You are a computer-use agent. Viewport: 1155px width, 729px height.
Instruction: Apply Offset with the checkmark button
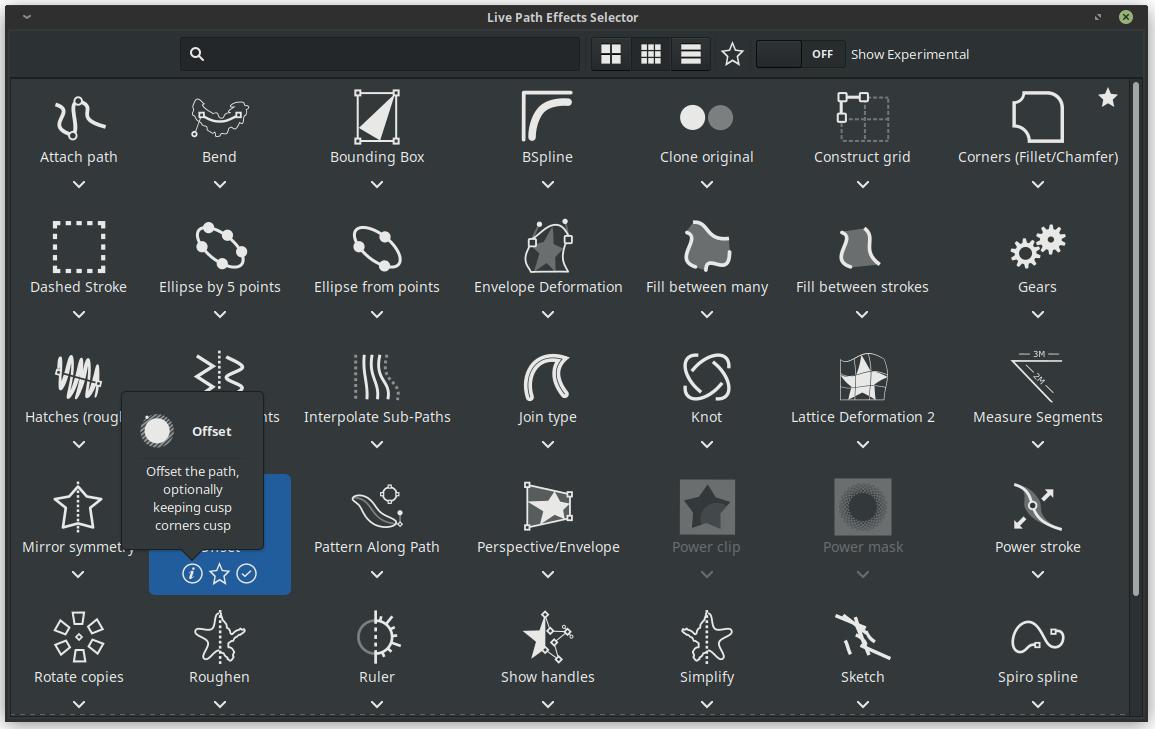[248, 574]
